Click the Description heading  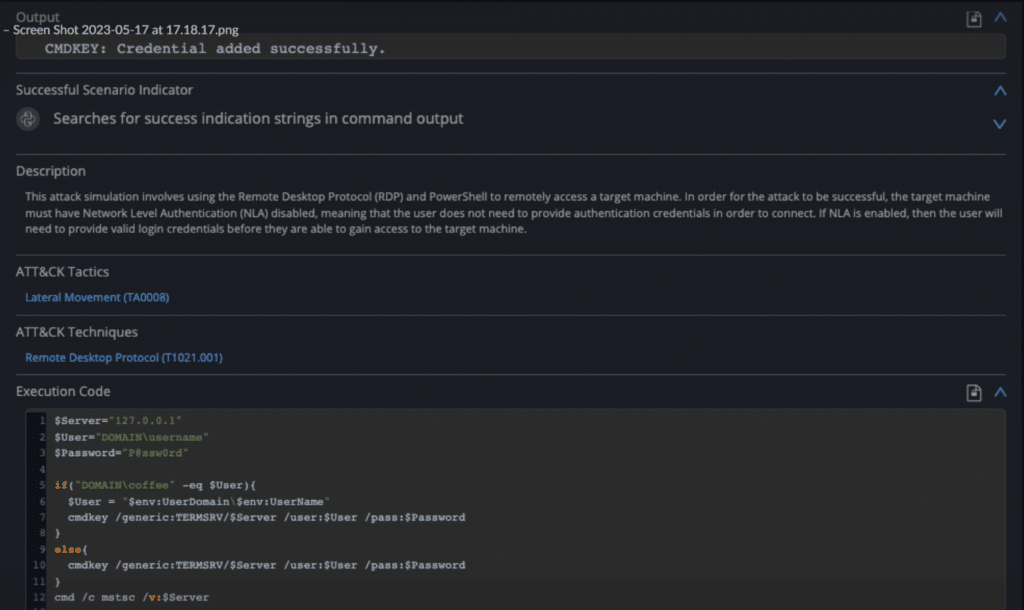coord(51,171)
